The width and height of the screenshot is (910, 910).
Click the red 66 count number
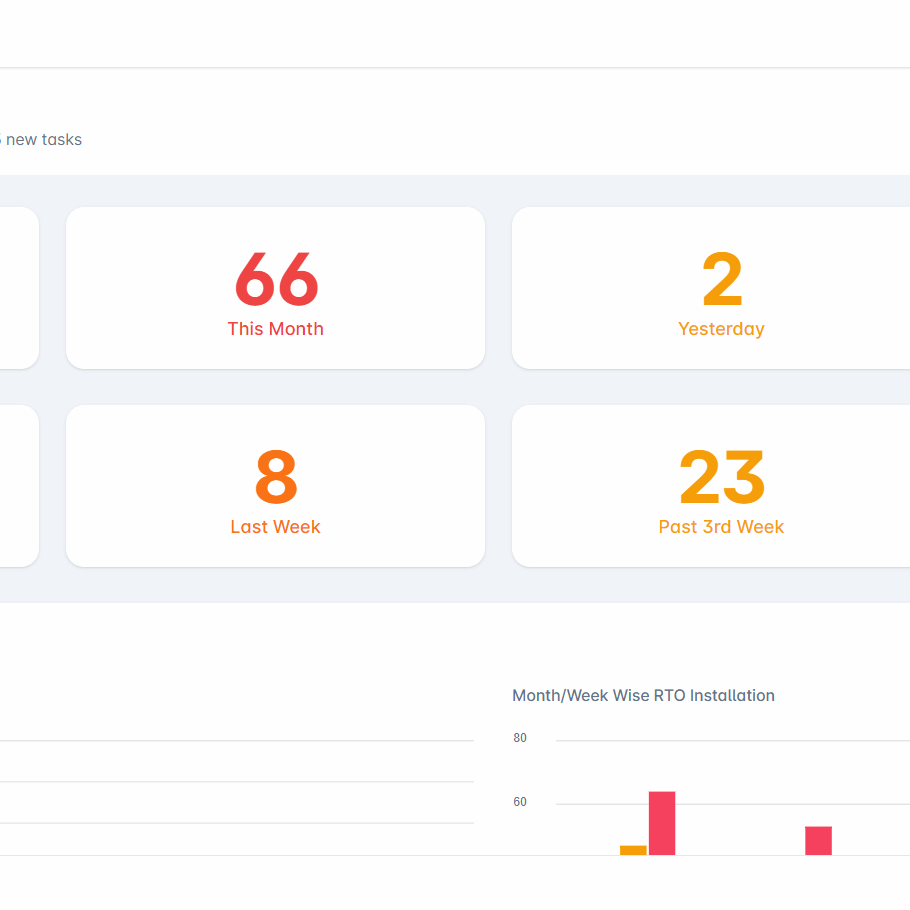(276, 280)
